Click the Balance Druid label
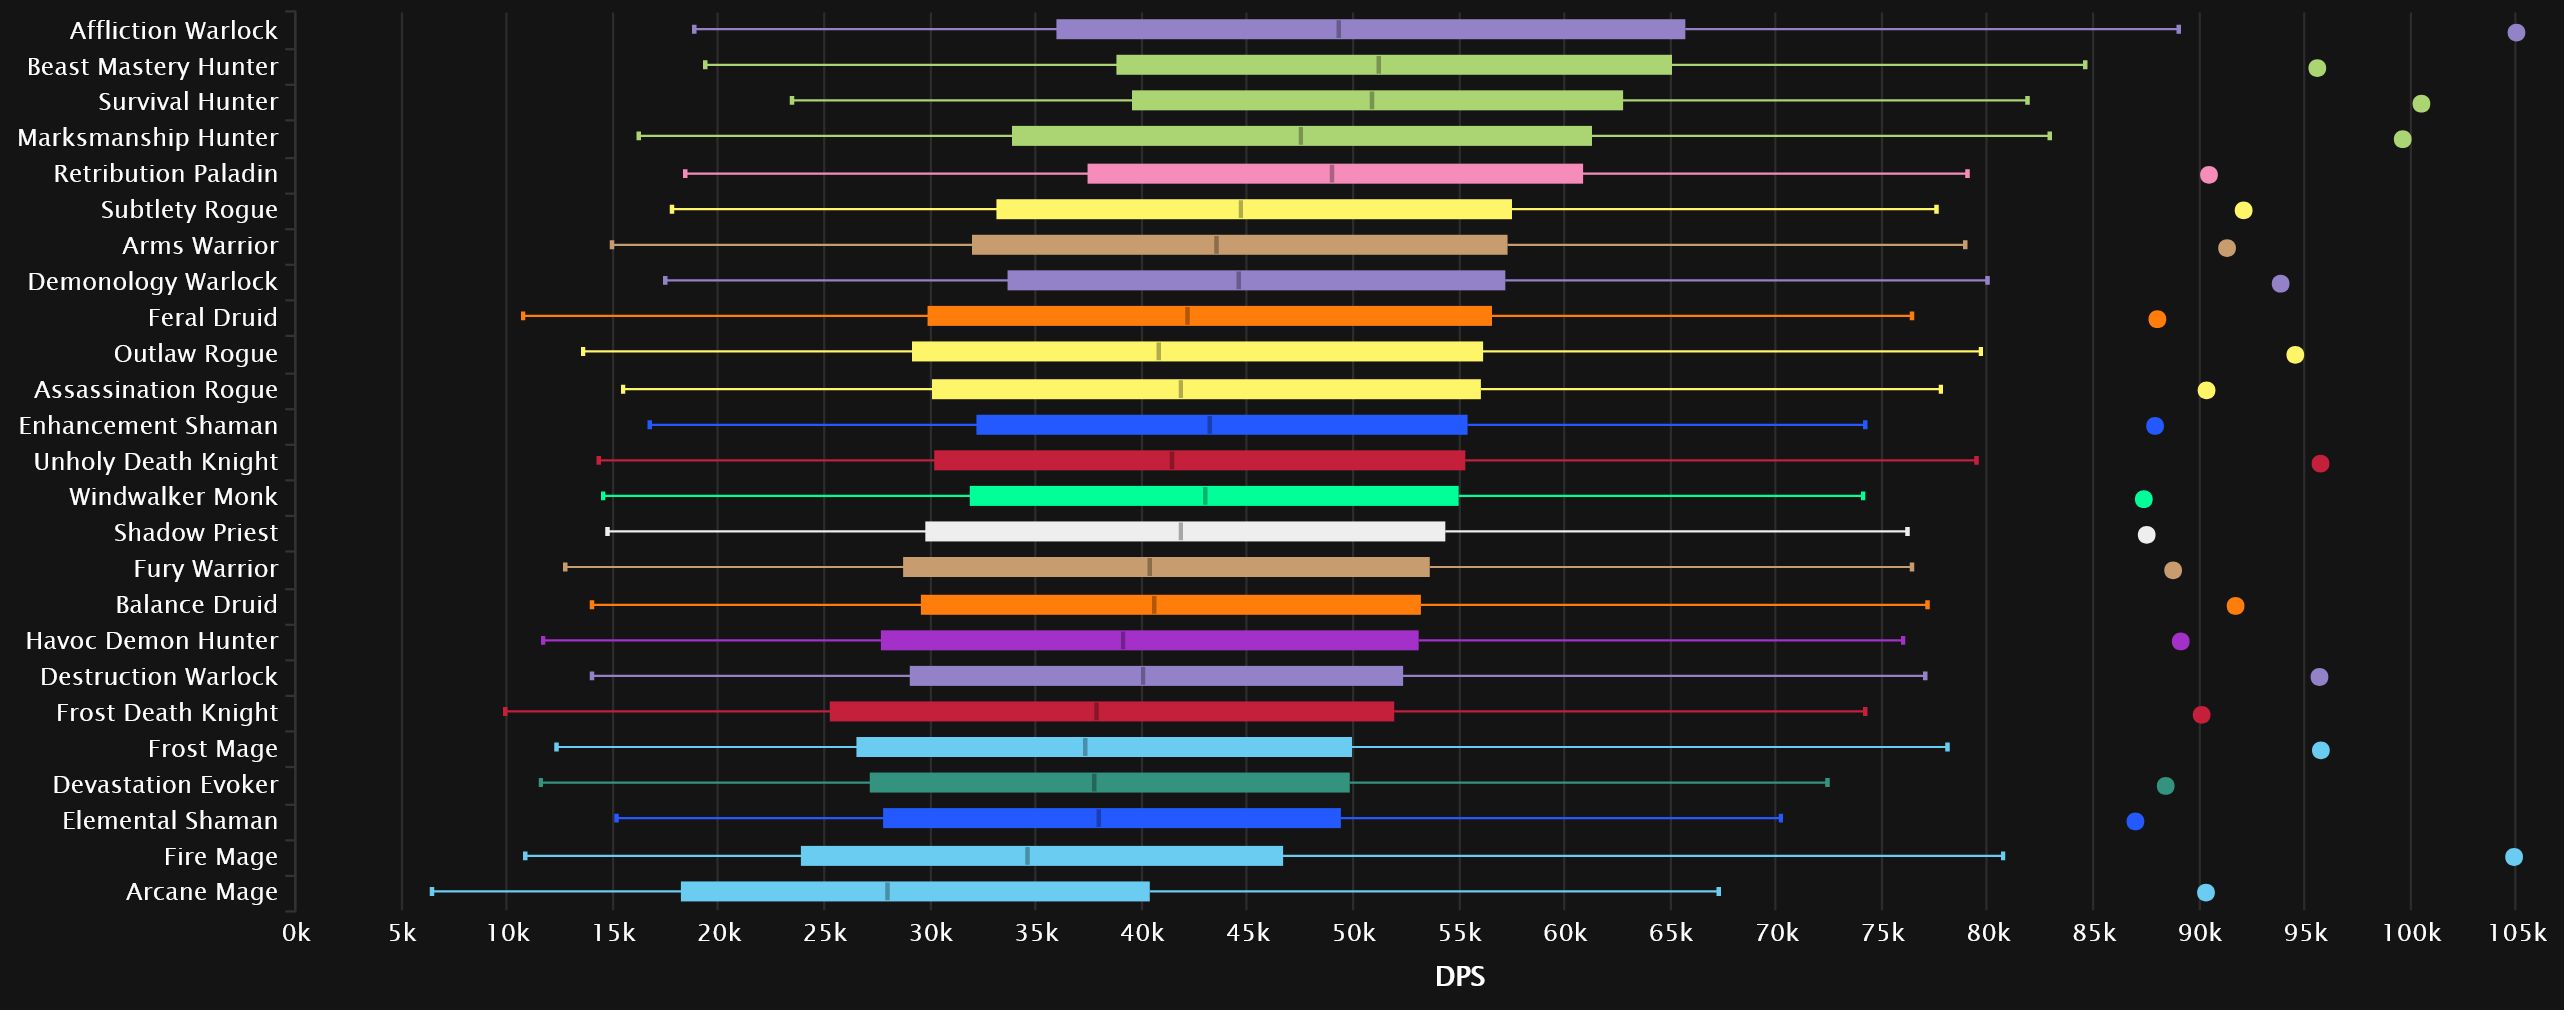2564x1010 pixels. [x=196, y=605]
